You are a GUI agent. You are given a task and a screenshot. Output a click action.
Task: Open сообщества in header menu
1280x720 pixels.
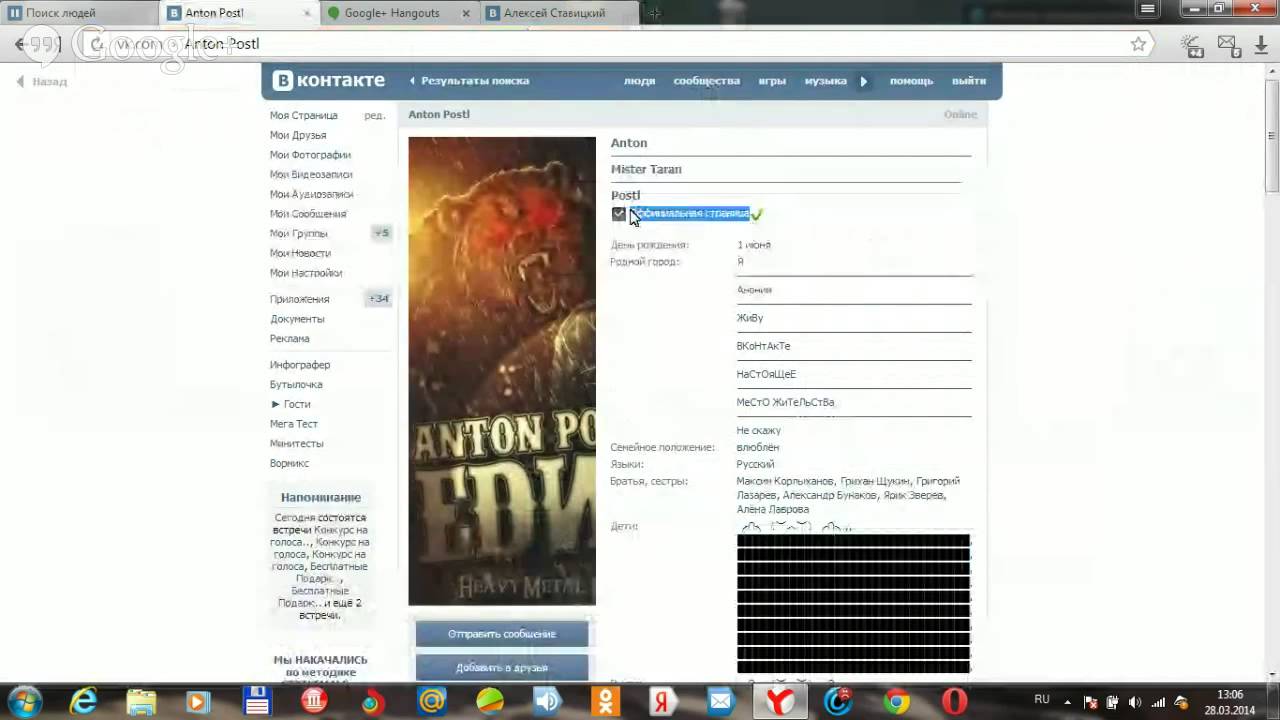pos(707,81)
